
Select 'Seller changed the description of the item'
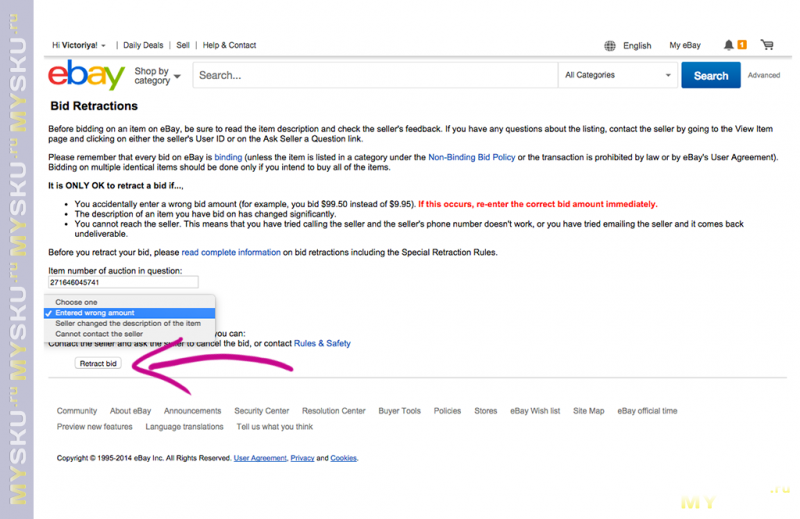130,323
